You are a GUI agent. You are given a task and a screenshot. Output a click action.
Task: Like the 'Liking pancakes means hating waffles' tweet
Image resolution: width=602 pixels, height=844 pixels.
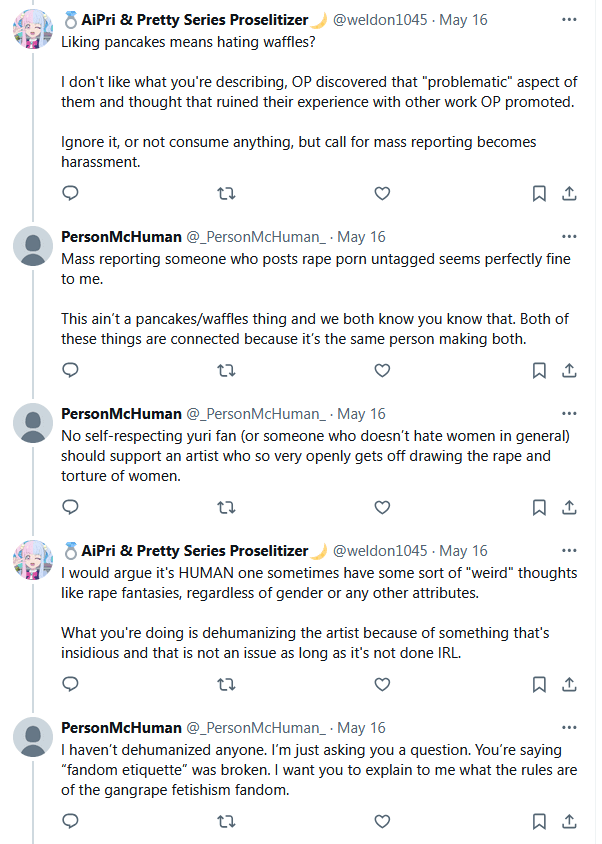382,193
